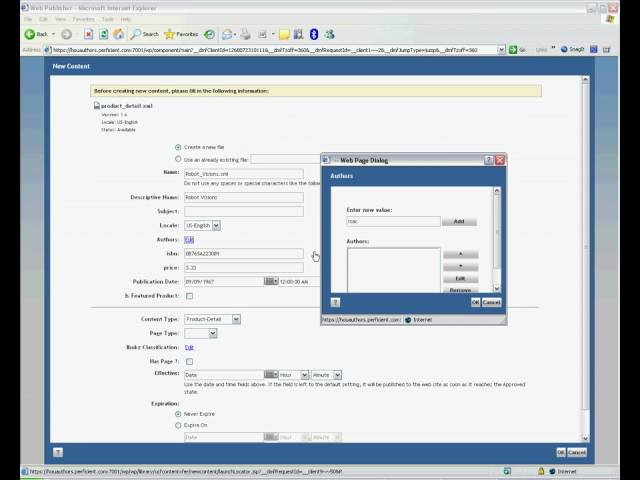Open Publication Date calendar picker
Screen dimensions: 640x480
271,281
